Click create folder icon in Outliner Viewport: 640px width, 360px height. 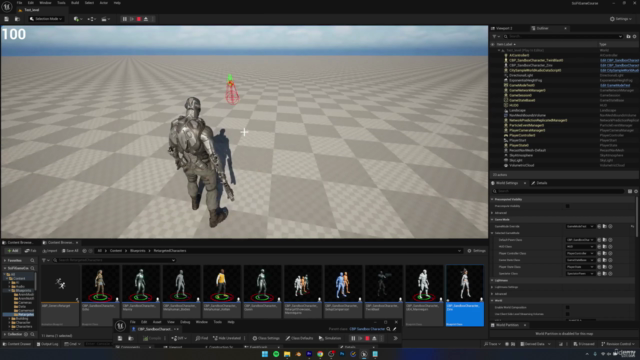[628, 36]
